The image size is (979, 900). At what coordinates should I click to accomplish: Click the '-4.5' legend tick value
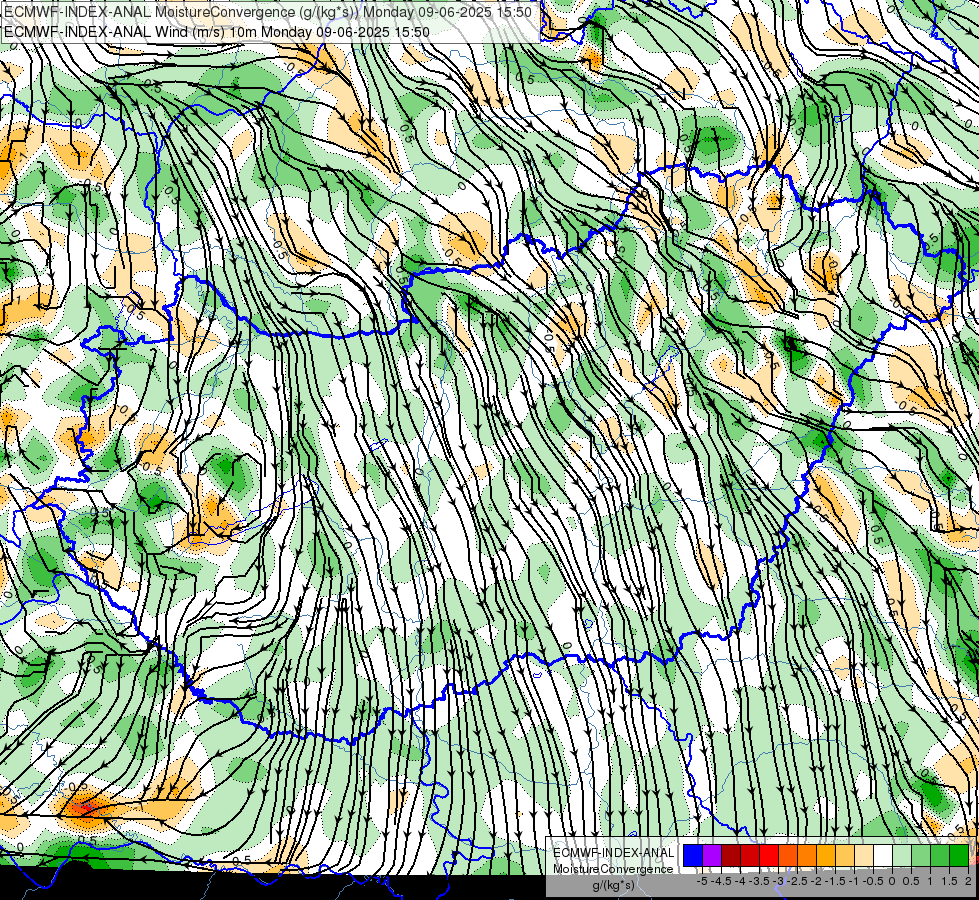pyautogui.click(x=721, y=881)
